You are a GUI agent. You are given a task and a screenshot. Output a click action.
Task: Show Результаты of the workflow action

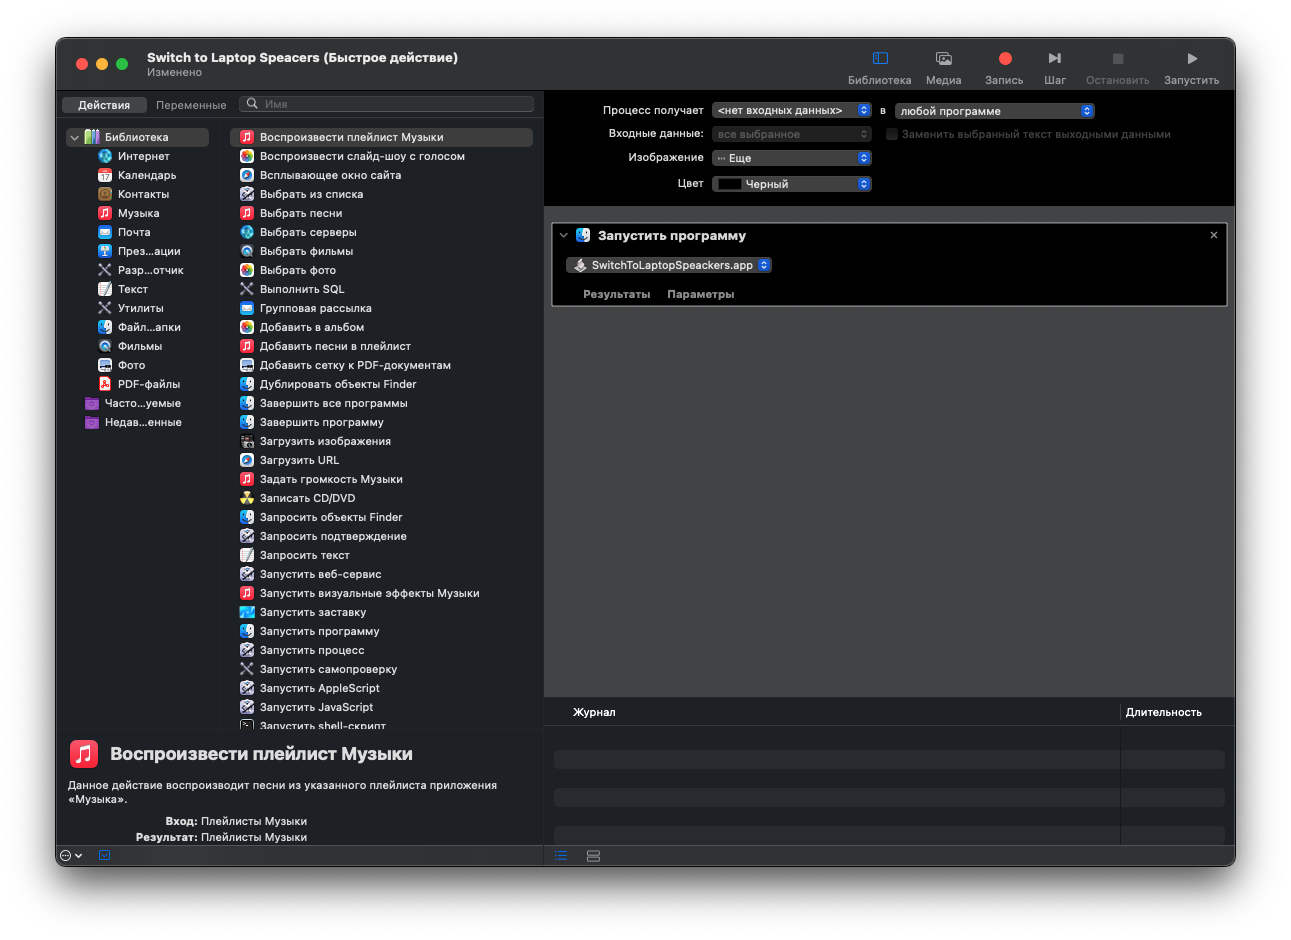(617, 294)
